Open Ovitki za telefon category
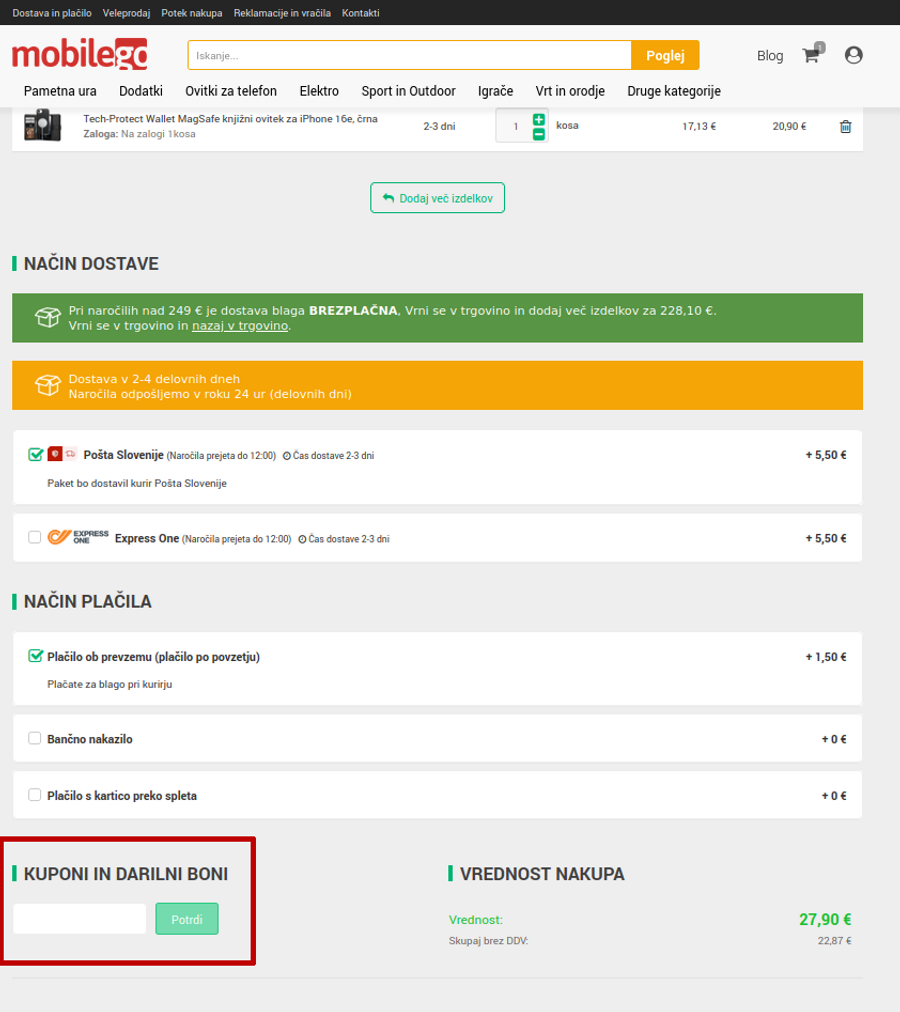 coord(231,91)
